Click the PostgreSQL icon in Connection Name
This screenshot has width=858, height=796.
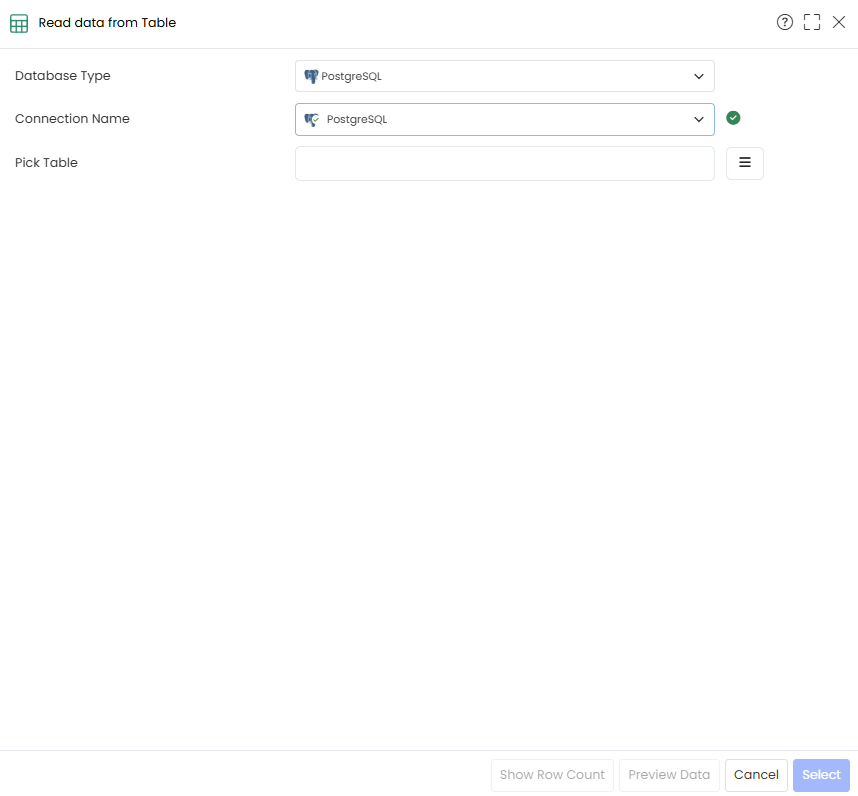312,120
